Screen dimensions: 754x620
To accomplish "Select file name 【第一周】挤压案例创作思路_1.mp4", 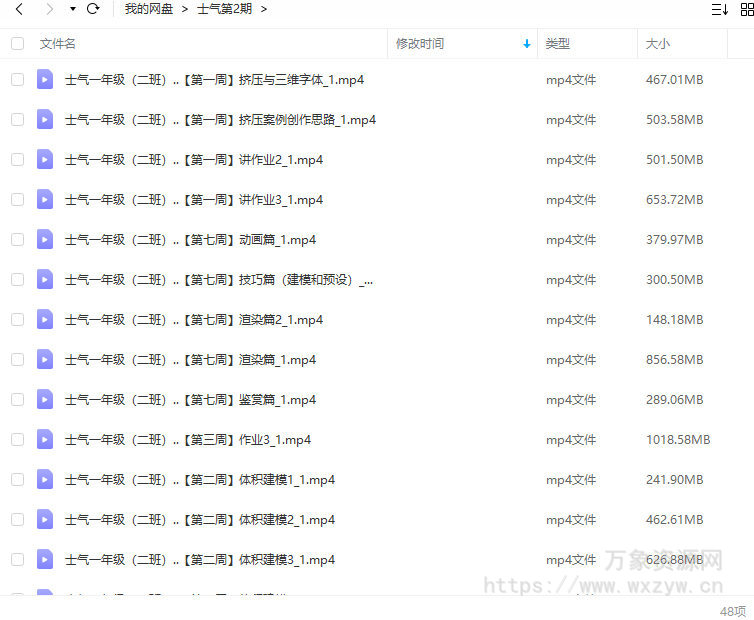I will click(221, 120).
